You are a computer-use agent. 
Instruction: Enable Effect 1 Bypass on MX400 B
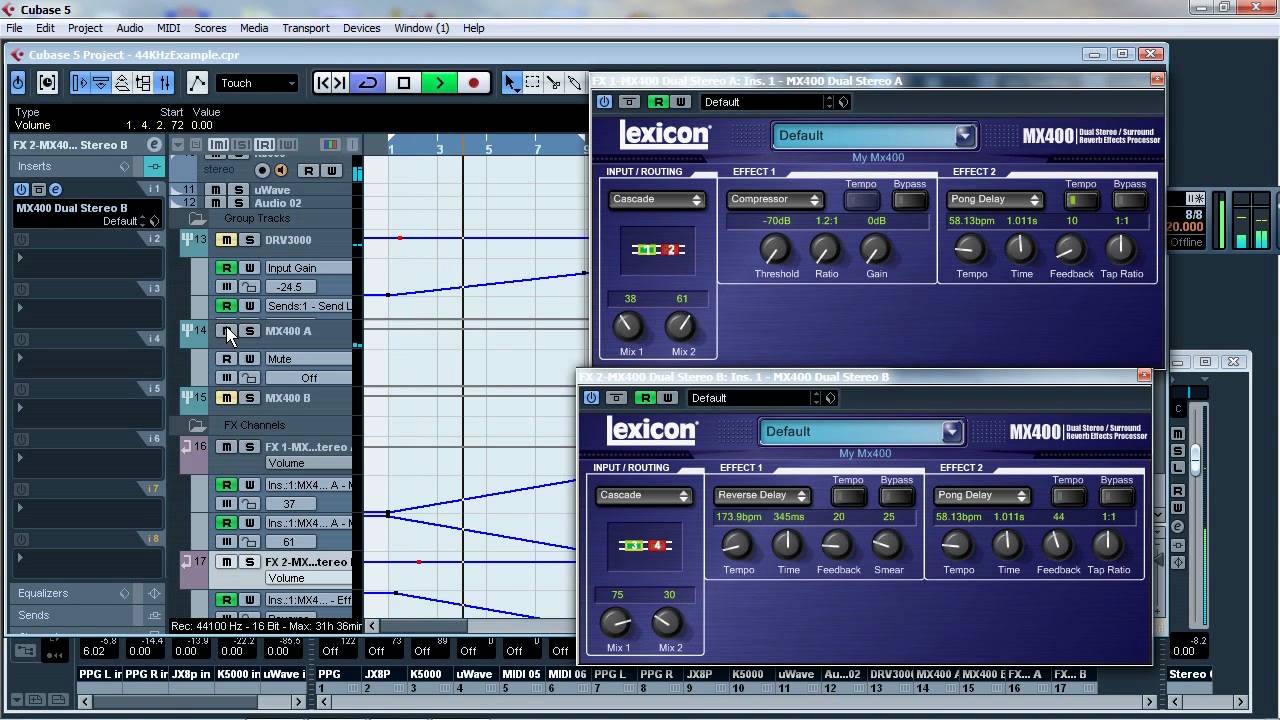pyautogui.click(x=897, y=496)
